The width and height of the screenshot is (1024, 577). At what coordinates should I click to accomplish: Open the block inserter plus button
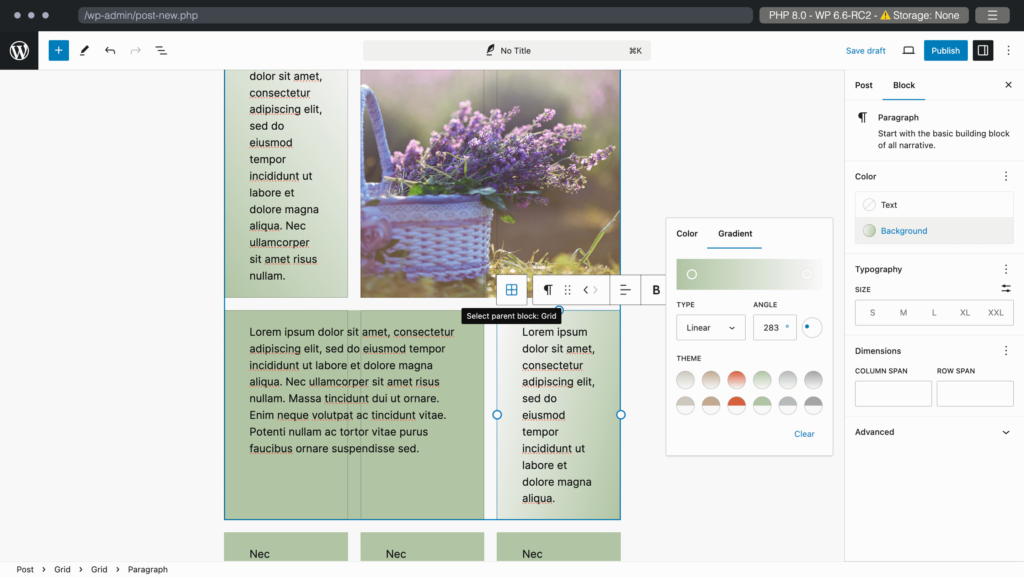(59, 50)
